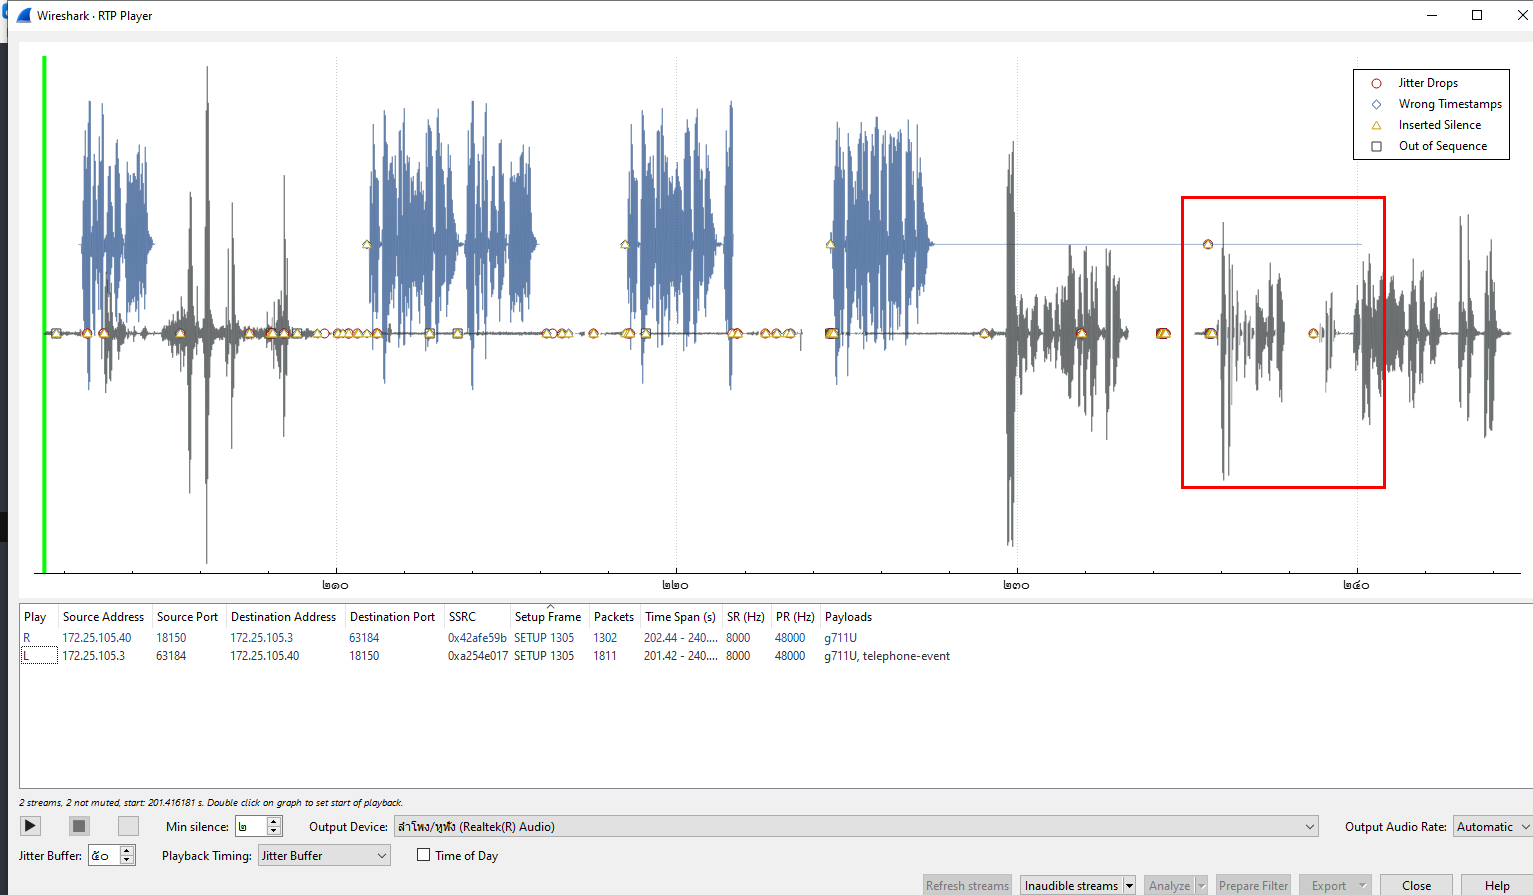Sort streams by the Source Address column
Screen dimensions: 1533x895
point(103,617)
